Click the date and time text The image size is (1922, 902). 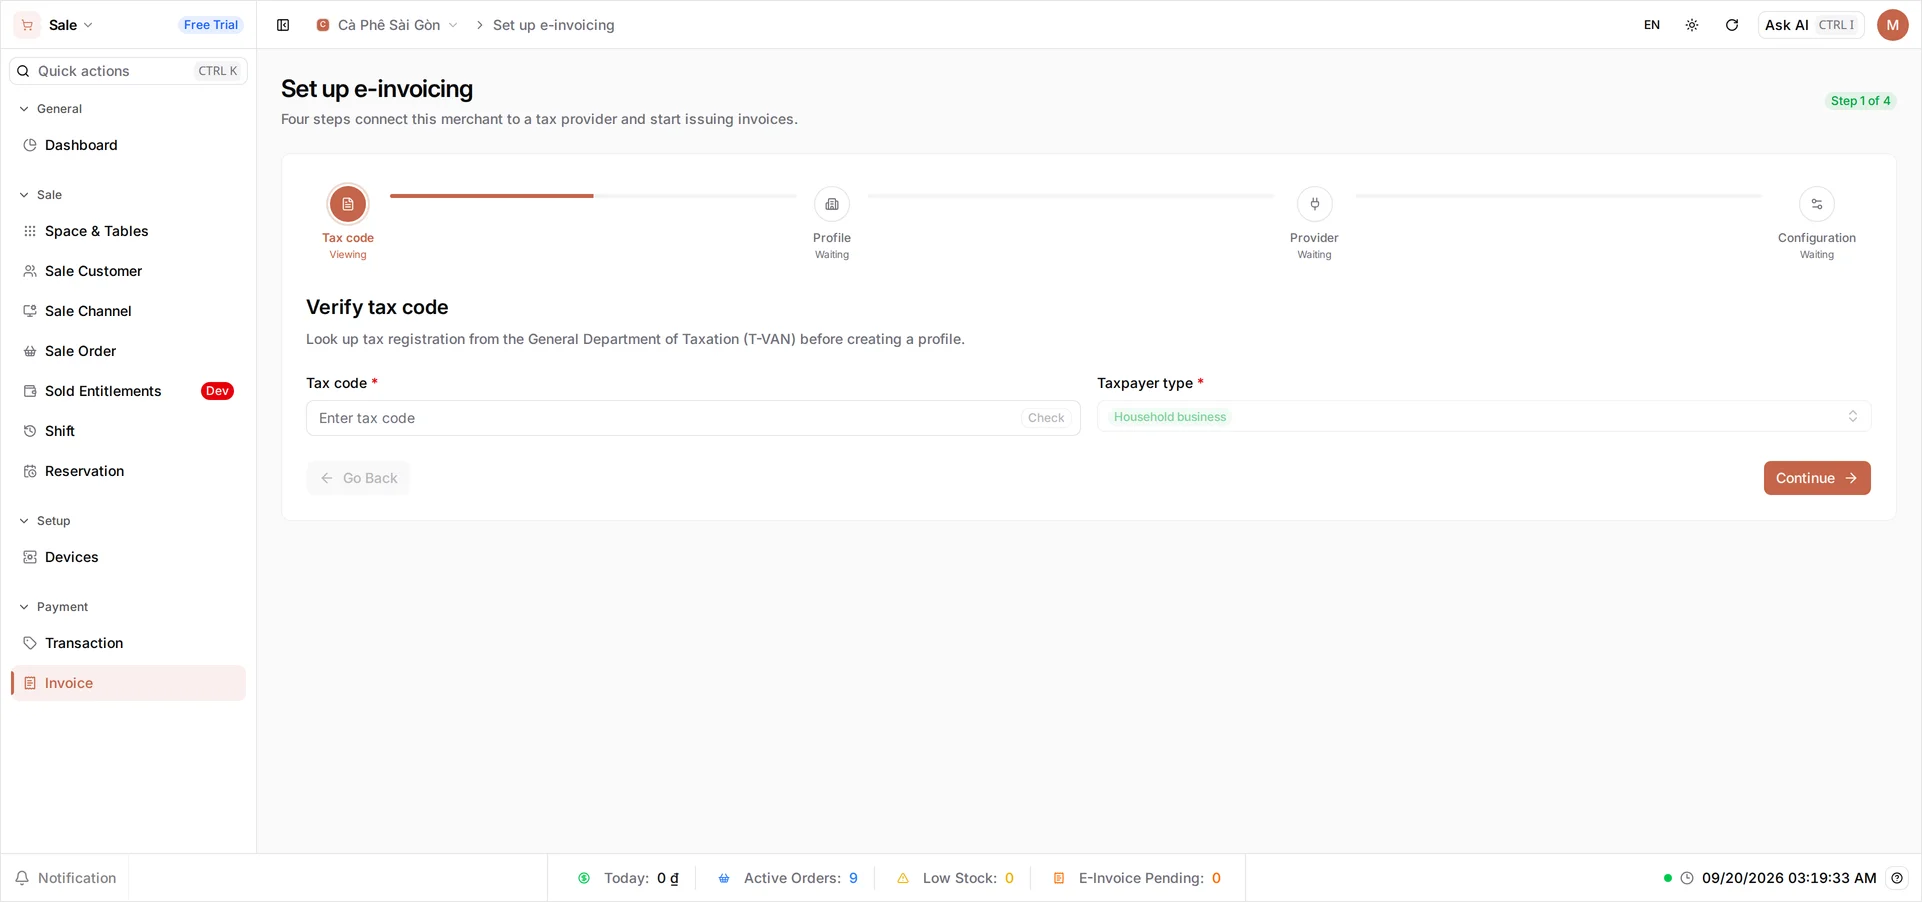click(1789, 878)
